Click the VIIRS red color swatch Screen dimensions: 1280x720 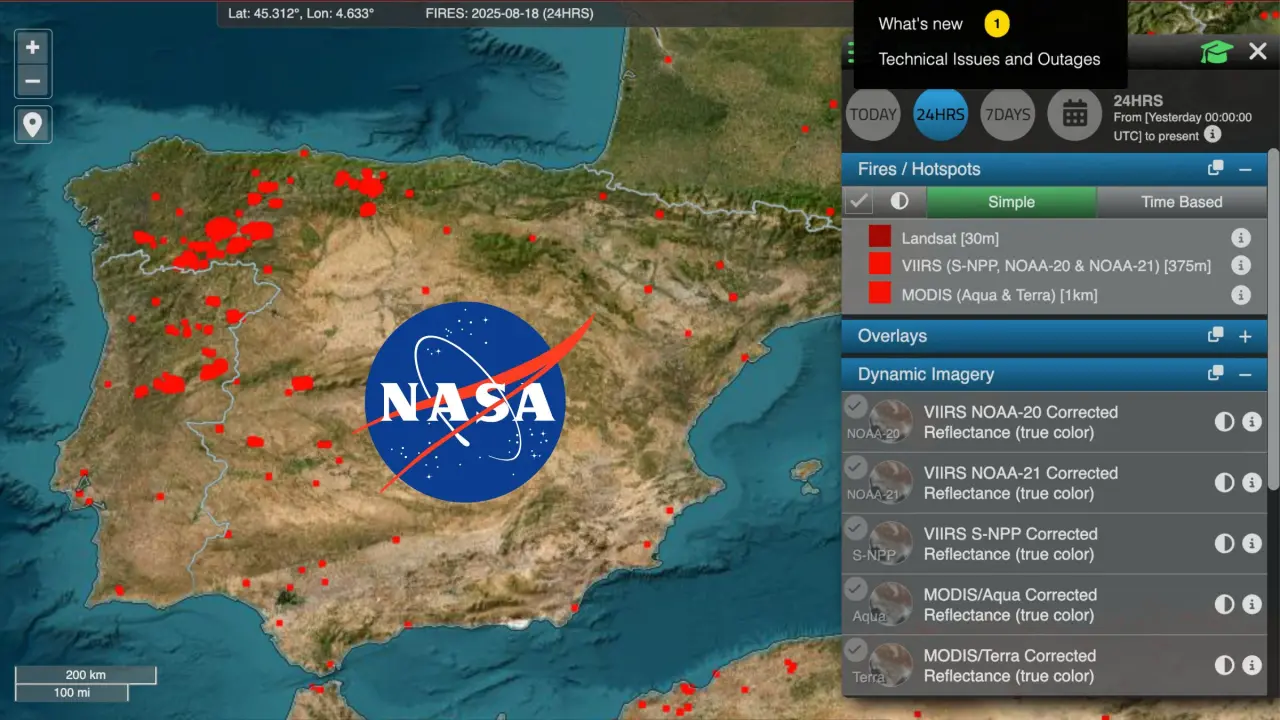click(879, 265)
